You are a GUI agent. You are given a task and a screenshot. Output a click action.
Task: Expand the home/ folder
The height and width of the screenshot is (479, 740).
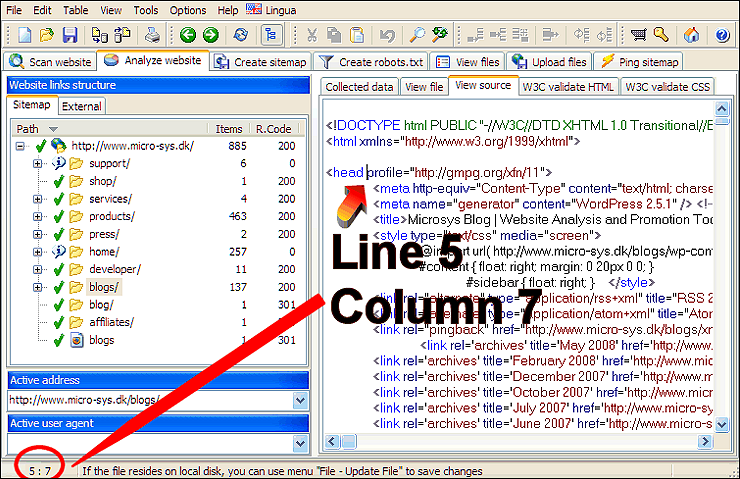click(37, 252)
